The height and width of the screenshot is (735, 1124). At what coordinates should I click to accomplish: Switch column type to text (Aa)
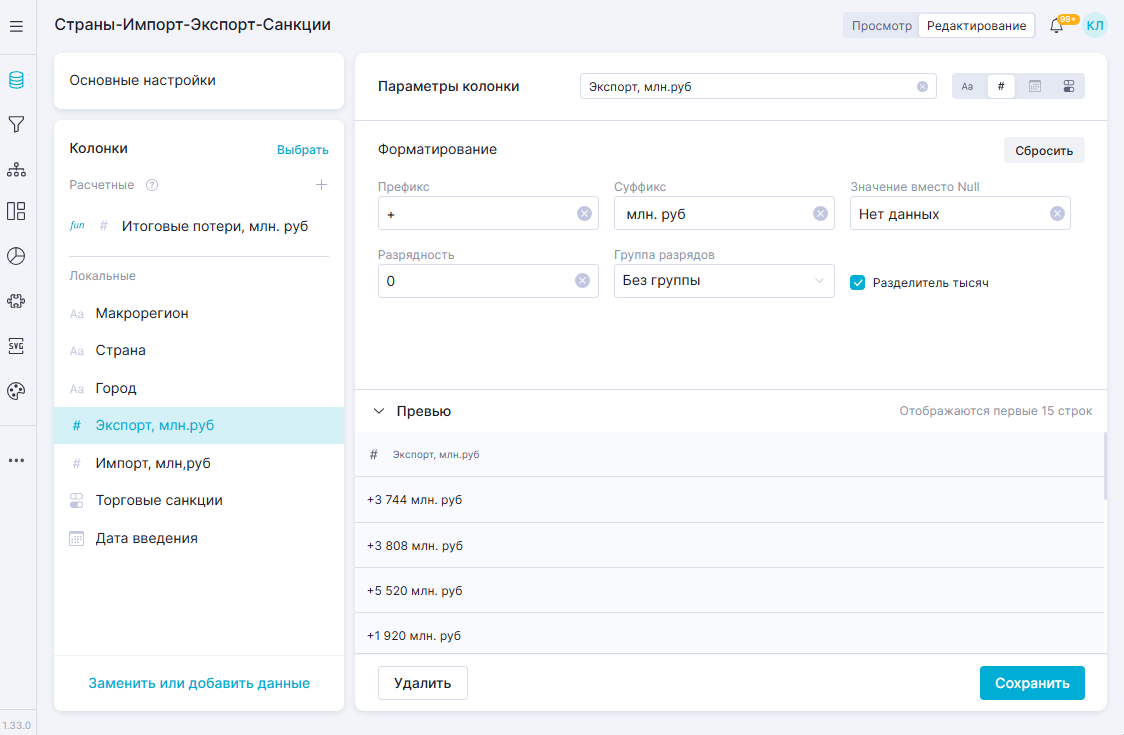coord(967,87)
